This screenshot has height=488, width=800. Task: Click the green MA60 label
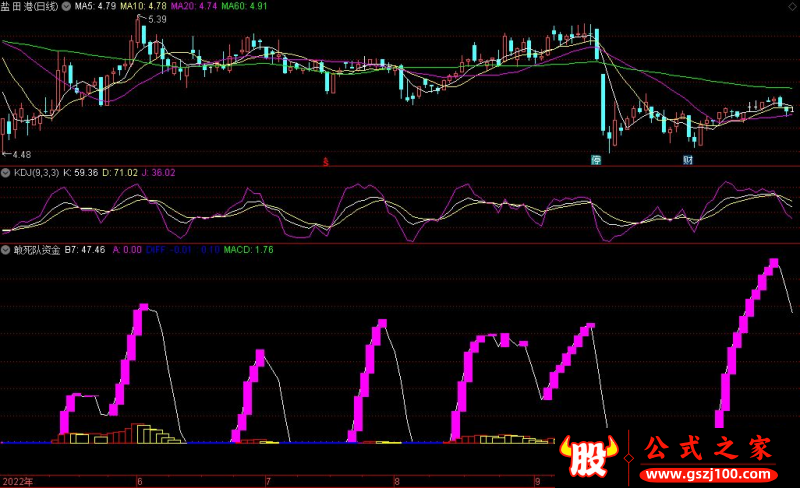pos(244,6)
